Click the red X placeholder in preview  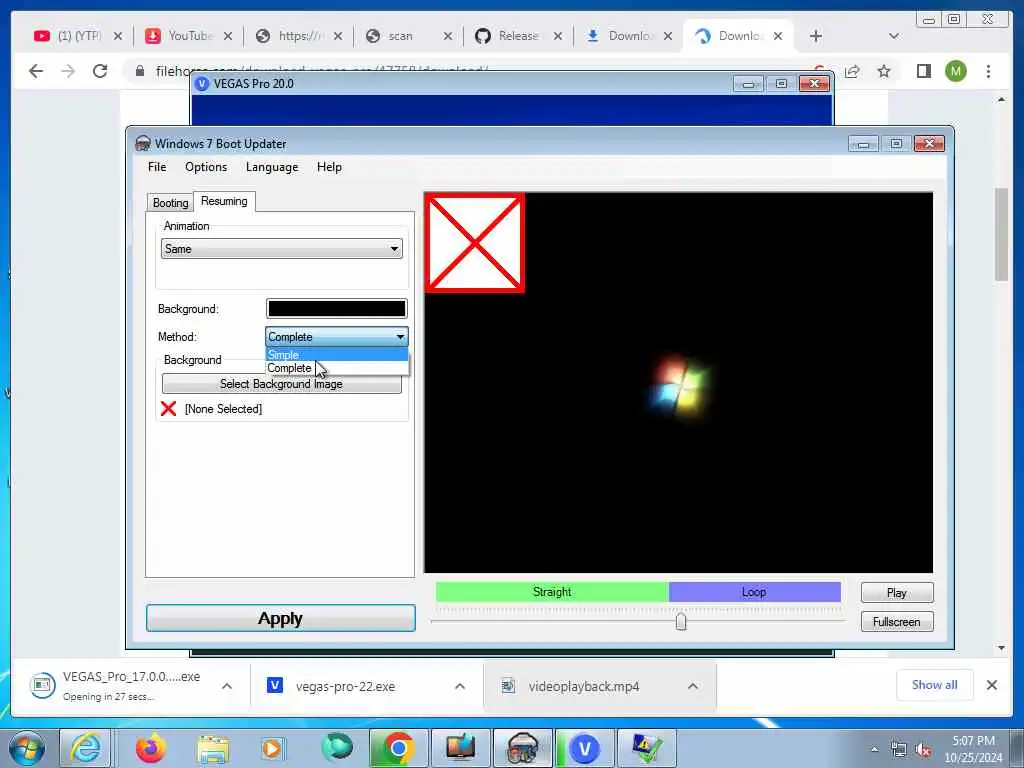475,242
